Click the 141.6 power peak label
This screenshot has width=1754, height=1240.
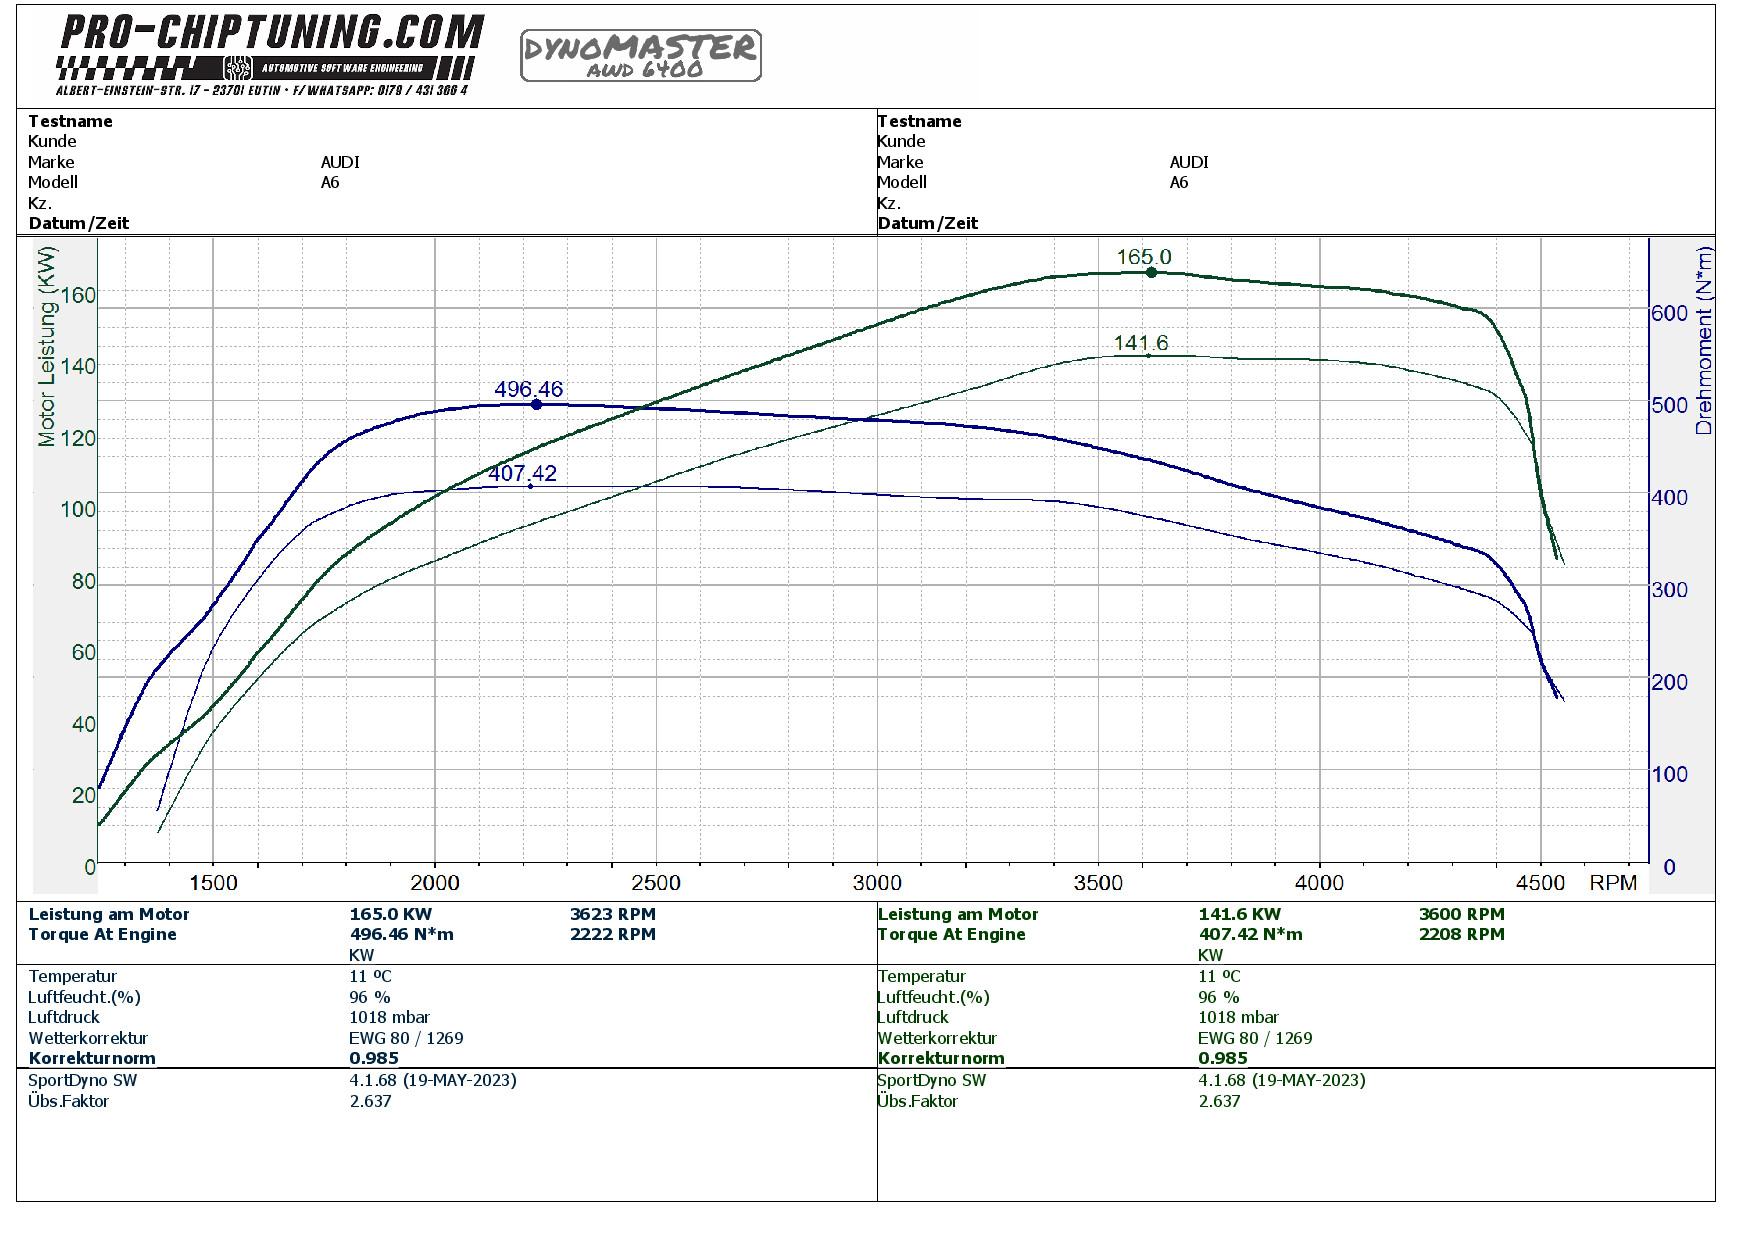(1140, 344)
